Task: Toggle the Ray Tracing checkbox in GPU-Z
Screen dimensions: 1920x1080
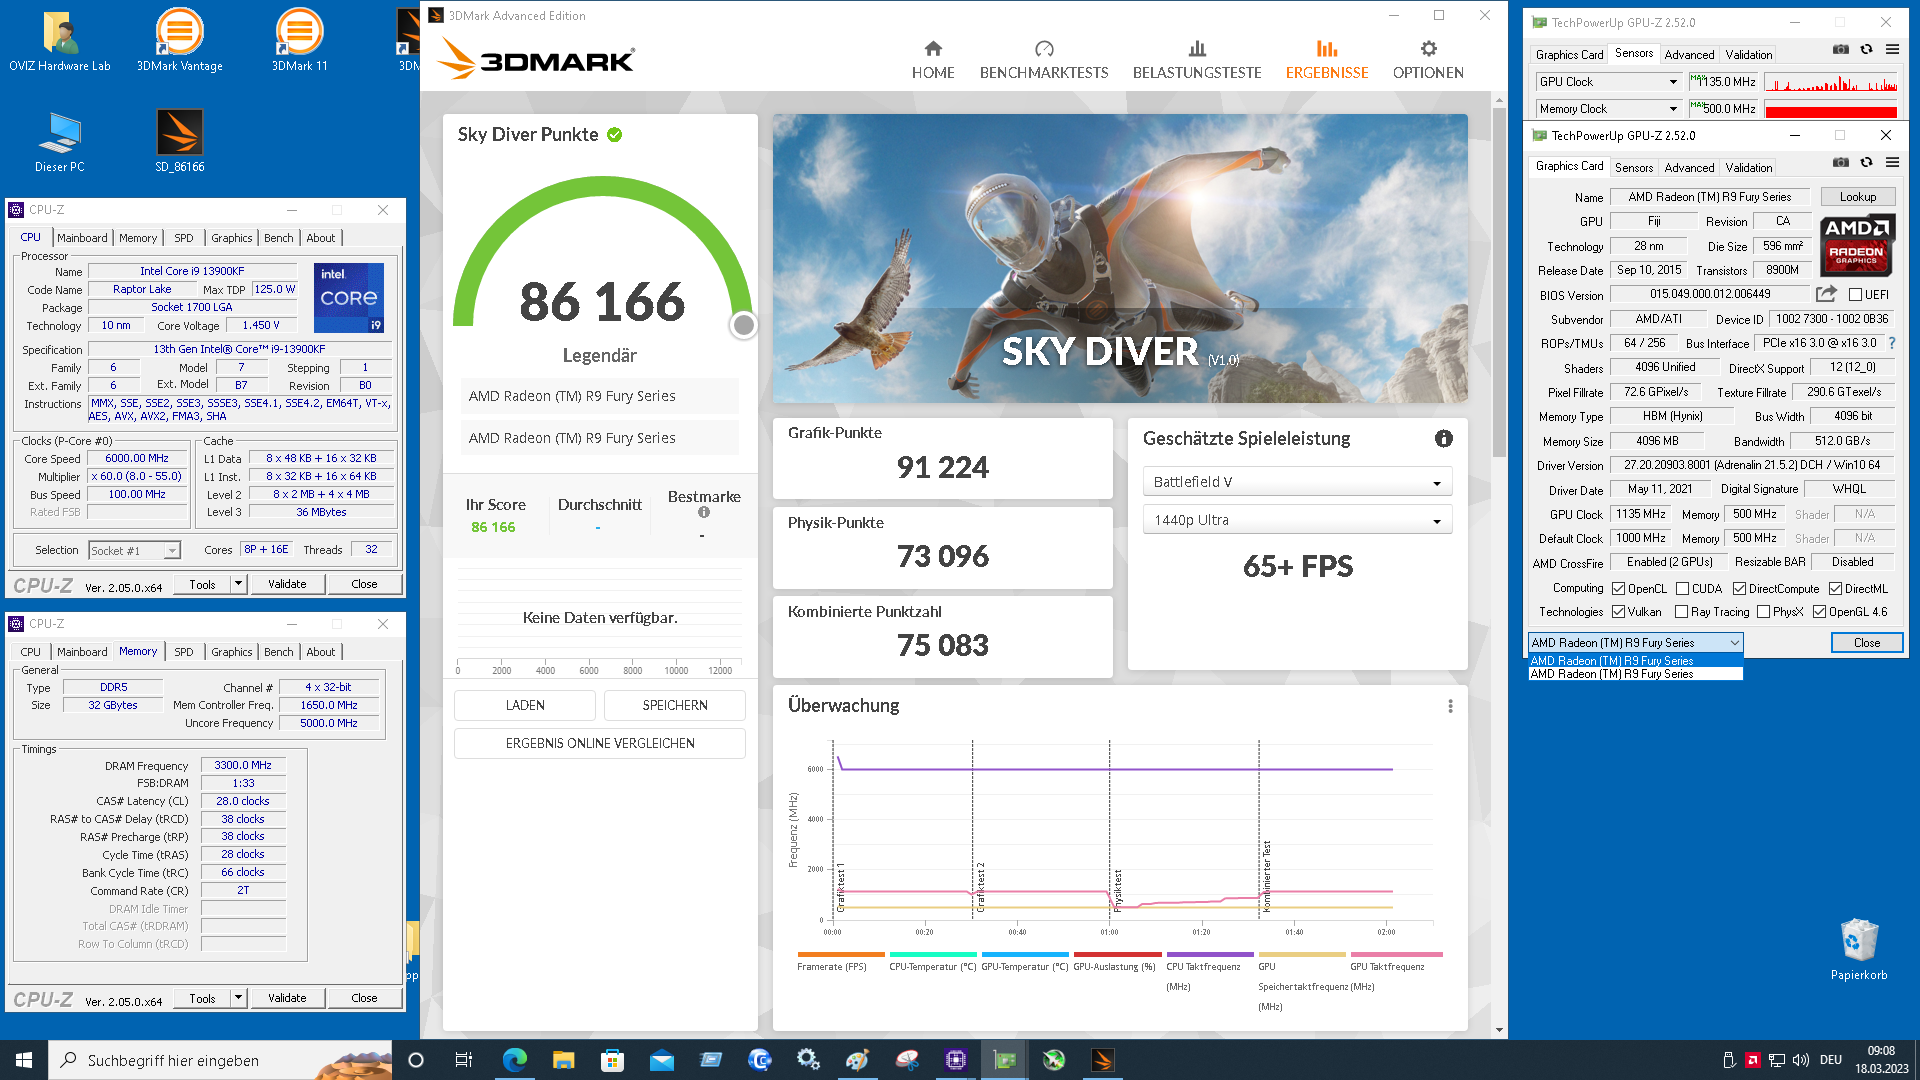Action: [1681, 612]
